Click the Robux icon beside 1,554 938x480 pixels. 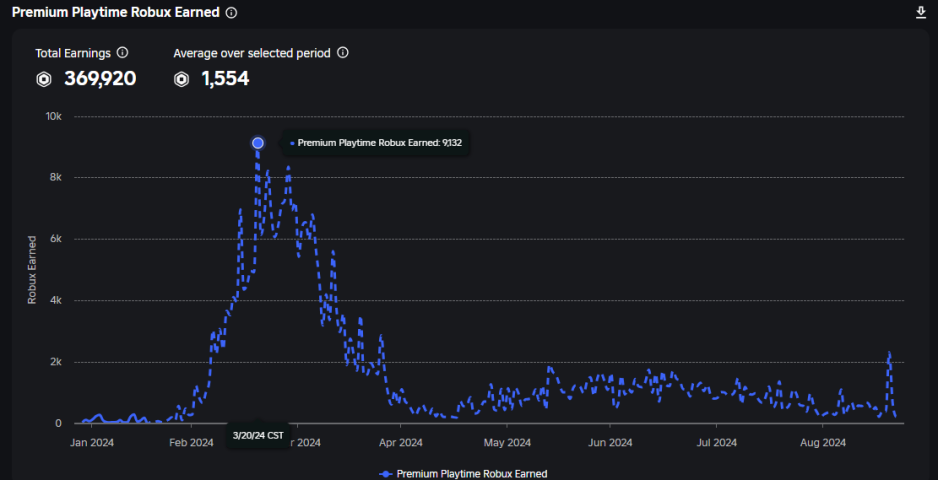point(181,80)
